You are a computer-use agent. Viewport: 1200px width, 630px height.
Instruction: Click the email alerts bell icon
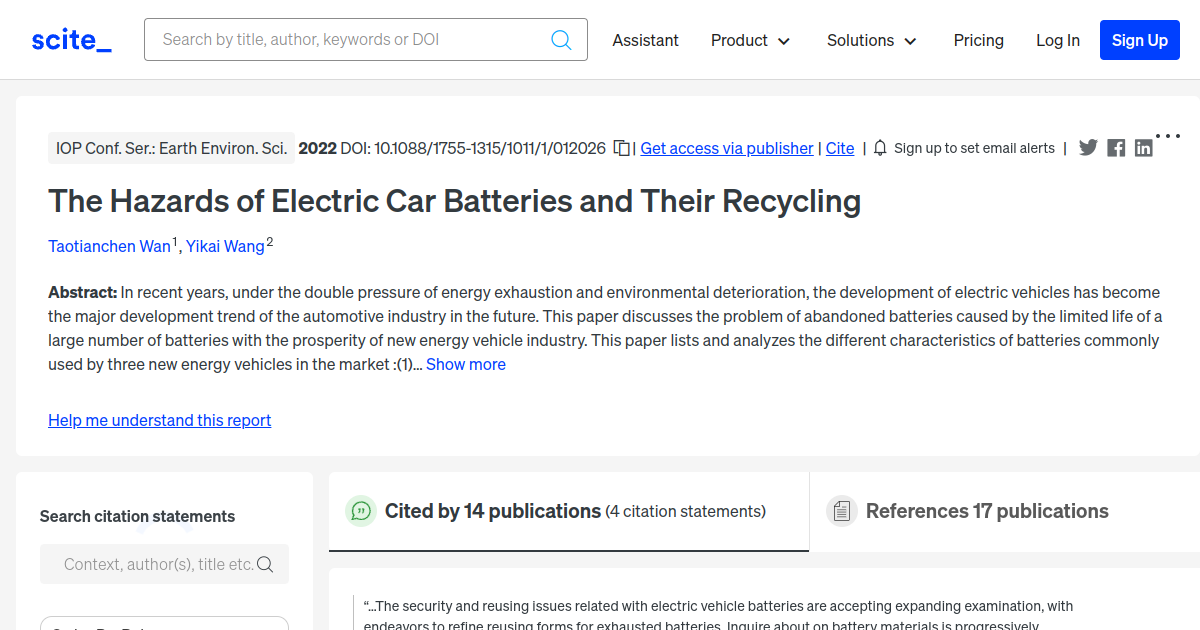click(880, 148)
